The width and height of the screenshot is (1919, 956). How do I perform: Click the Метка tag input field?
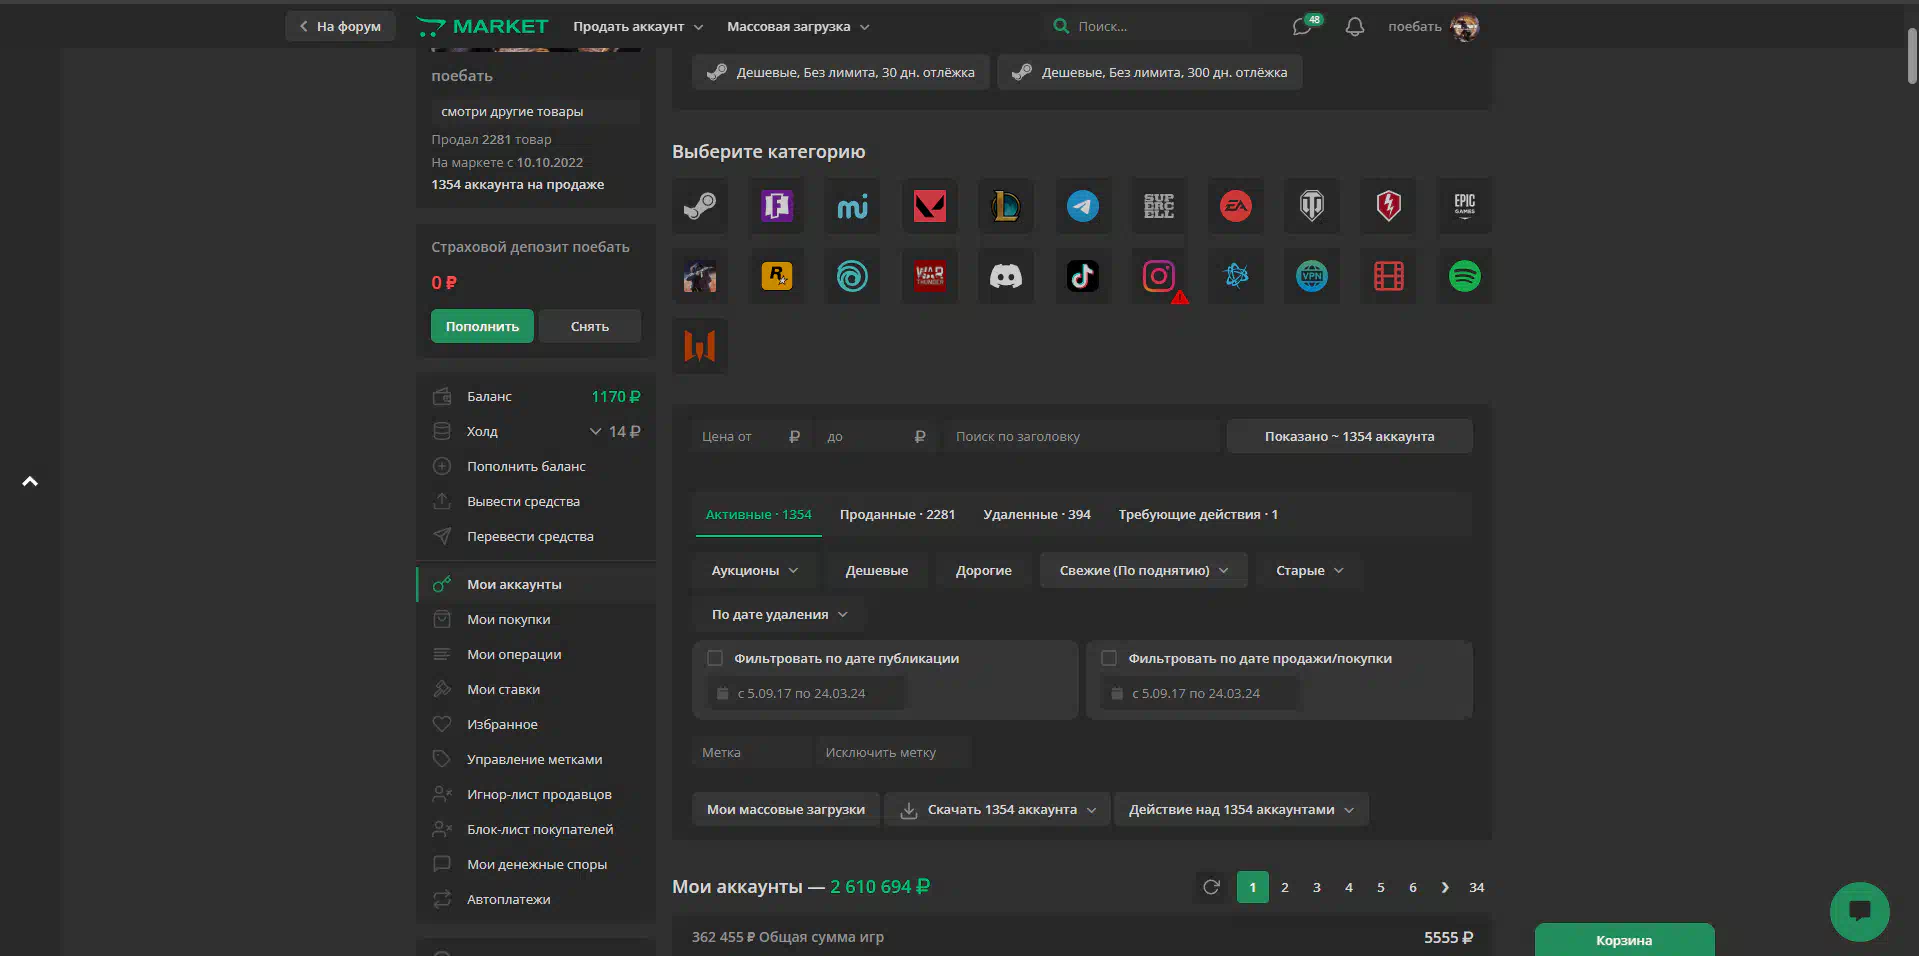(752, 752)
